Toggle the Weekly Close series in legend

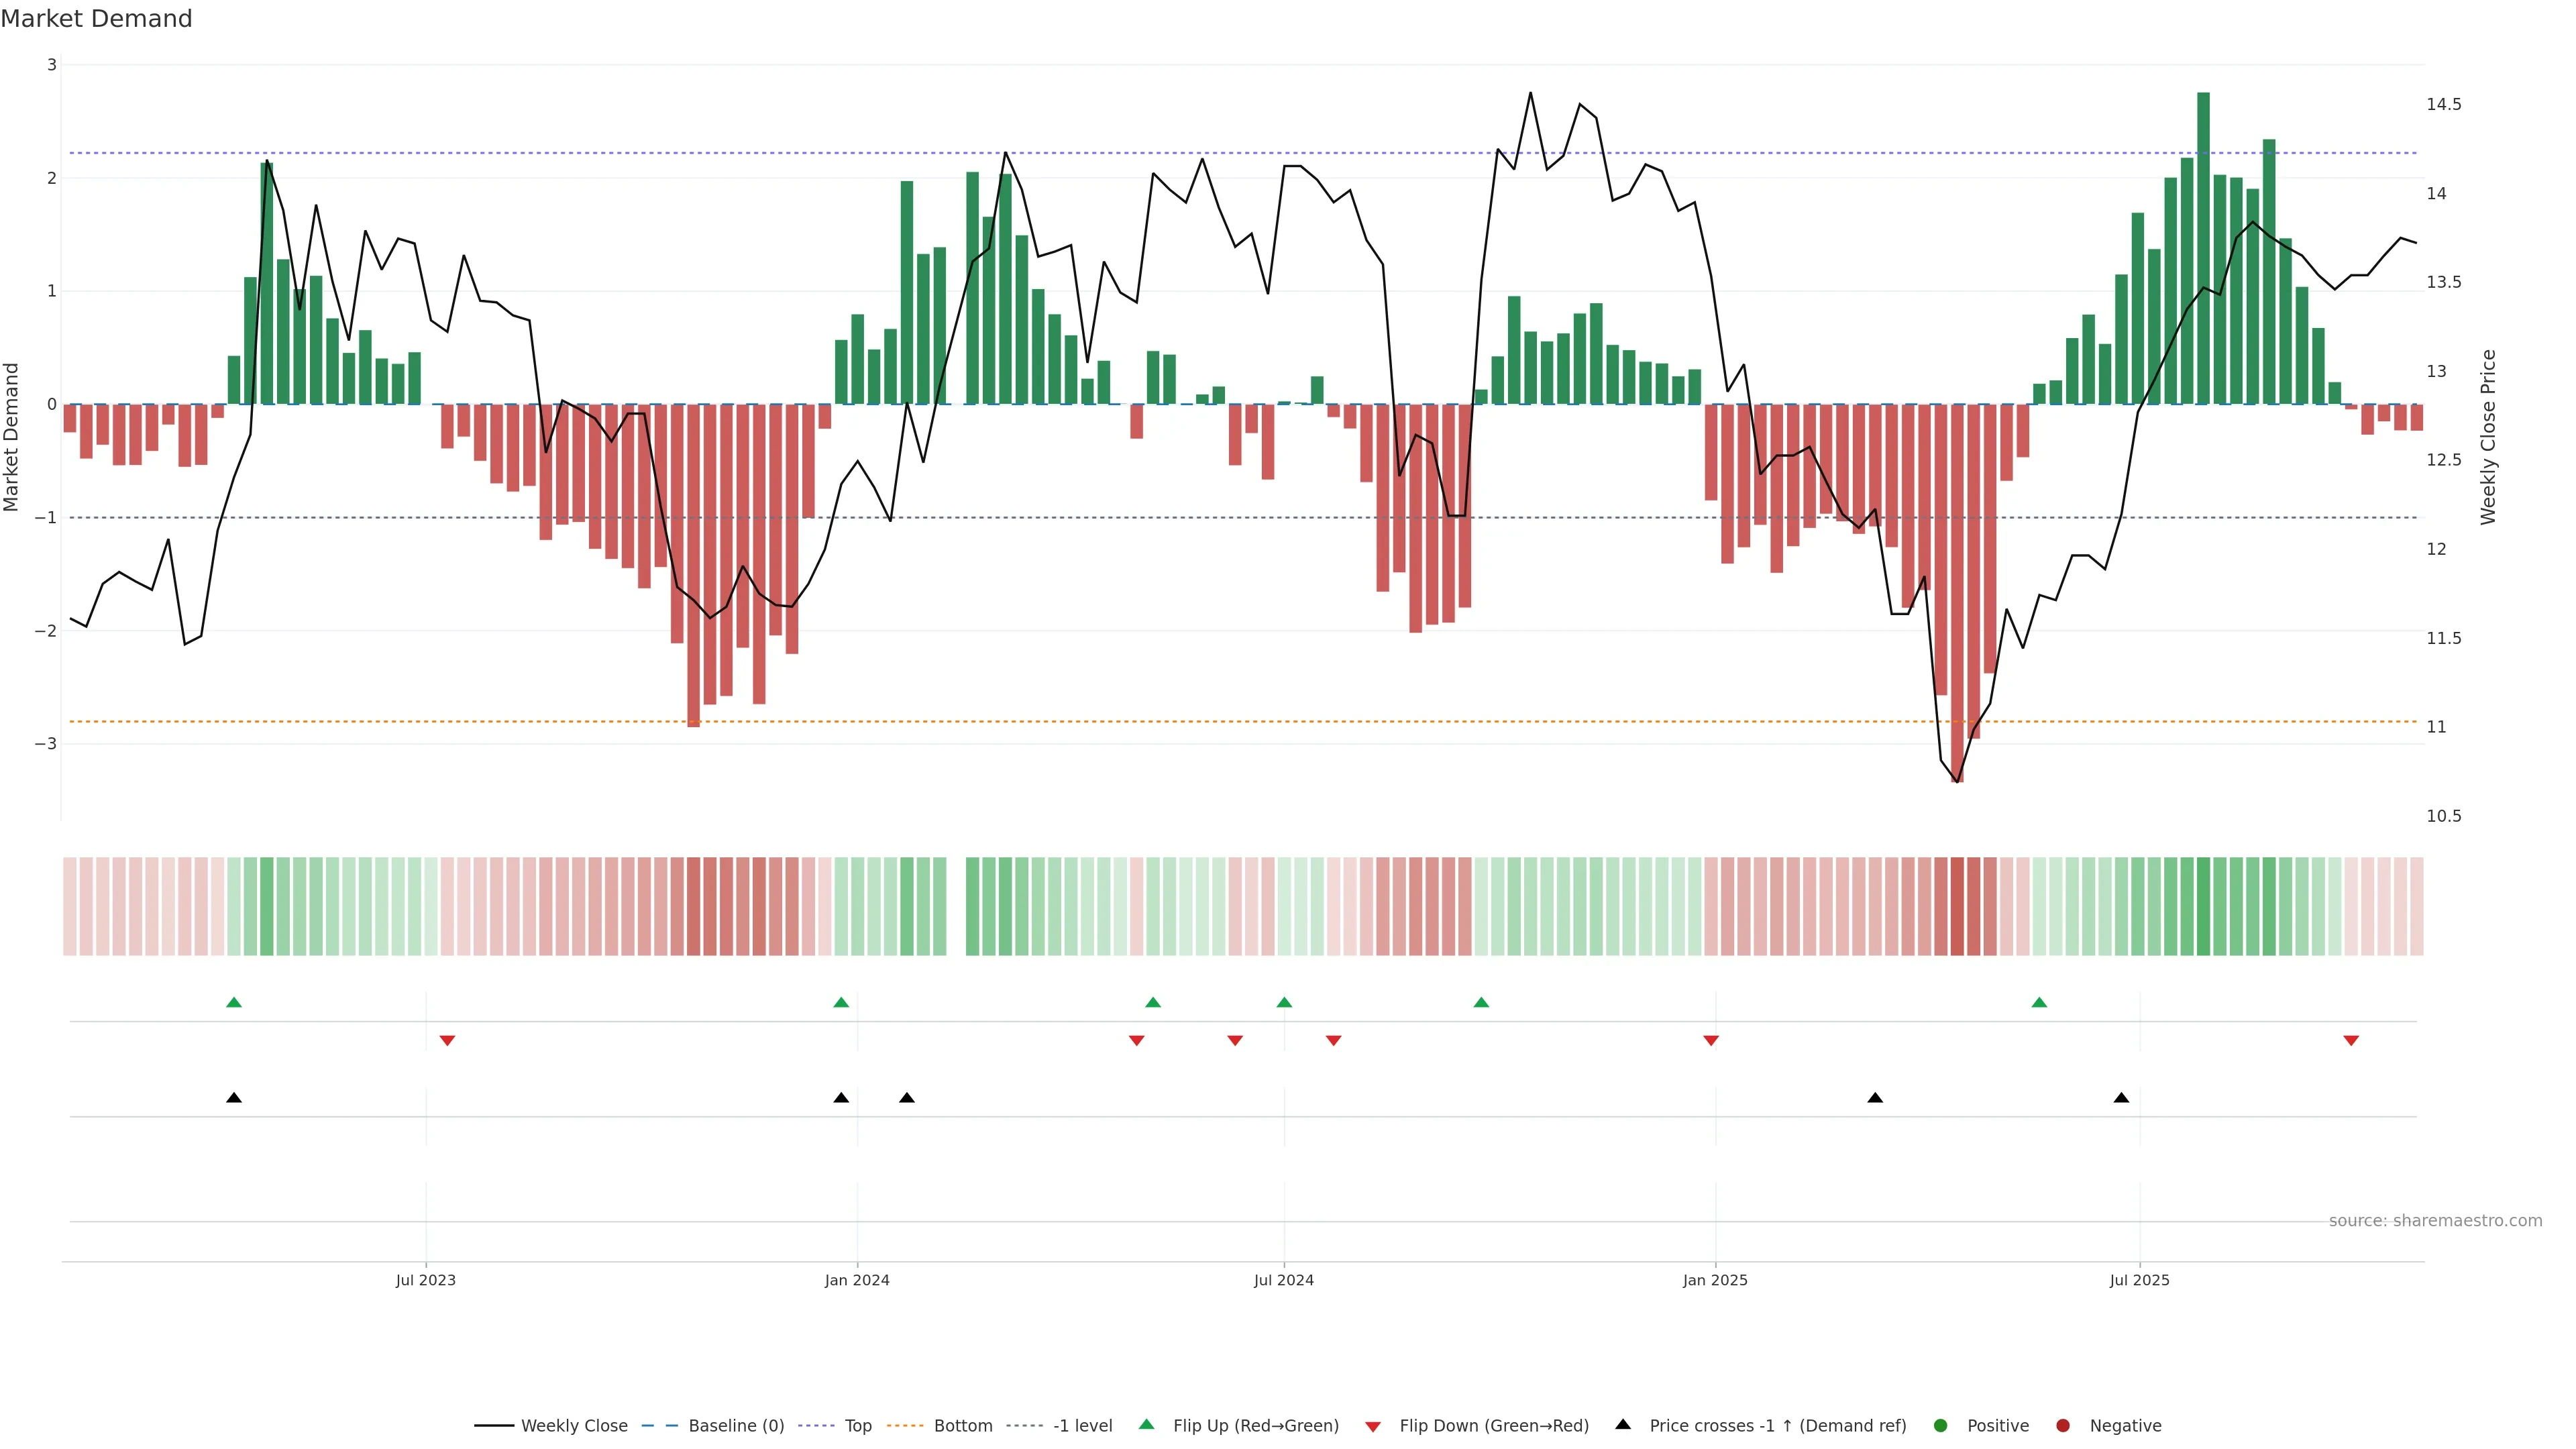573,1425
